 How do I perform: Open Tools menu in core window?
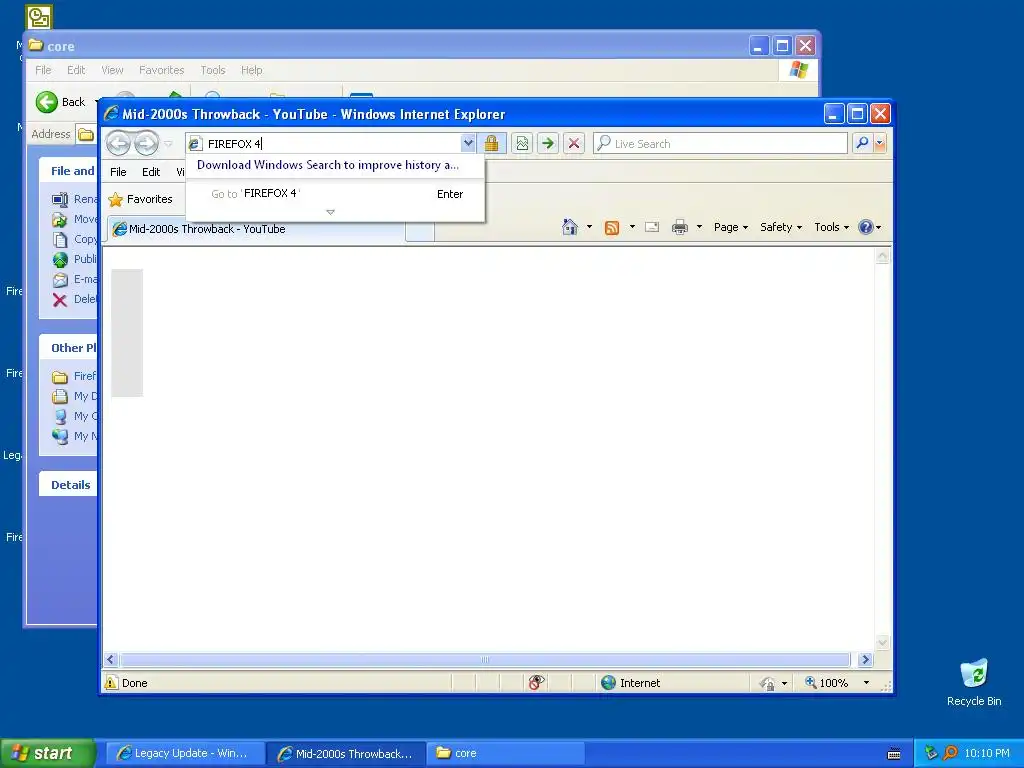tap(213, 70)
